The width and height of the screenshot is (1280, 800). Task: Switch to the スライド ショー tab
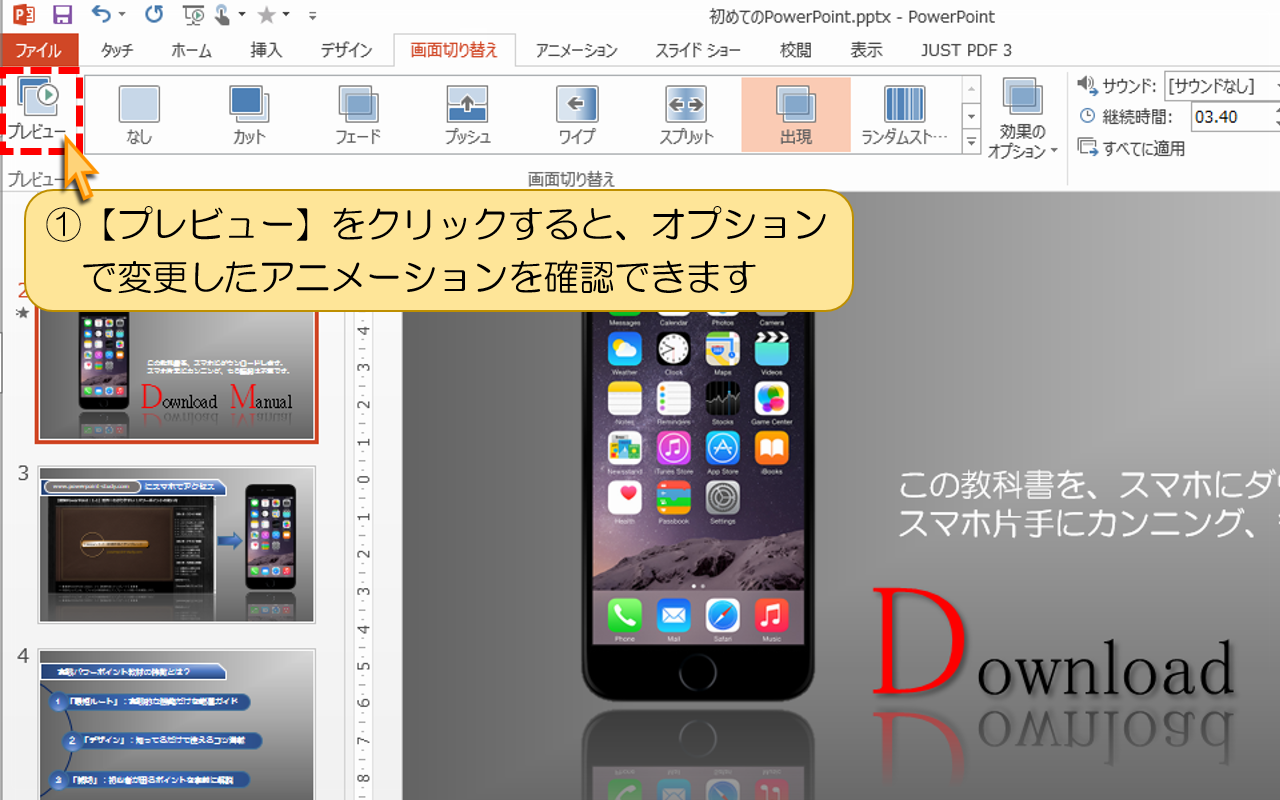(x=698, y=50)
